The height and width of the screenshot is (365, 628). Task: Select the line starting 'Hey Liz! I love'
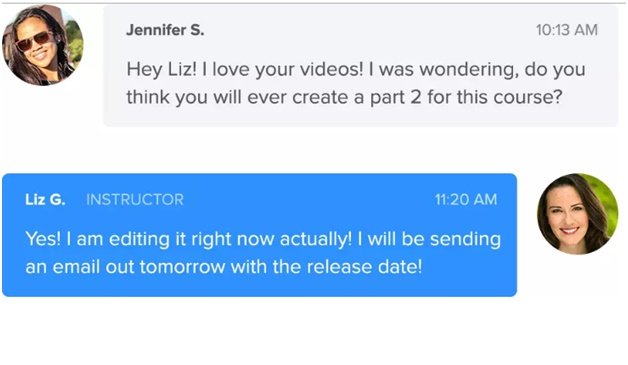356,70
